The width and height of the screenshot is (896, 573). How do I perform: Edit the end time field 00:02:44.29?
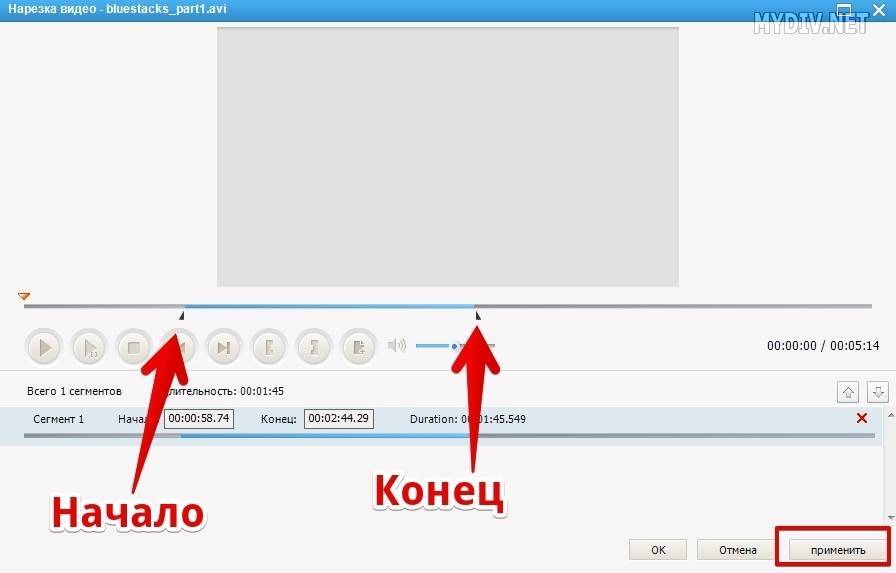(339, 418)
